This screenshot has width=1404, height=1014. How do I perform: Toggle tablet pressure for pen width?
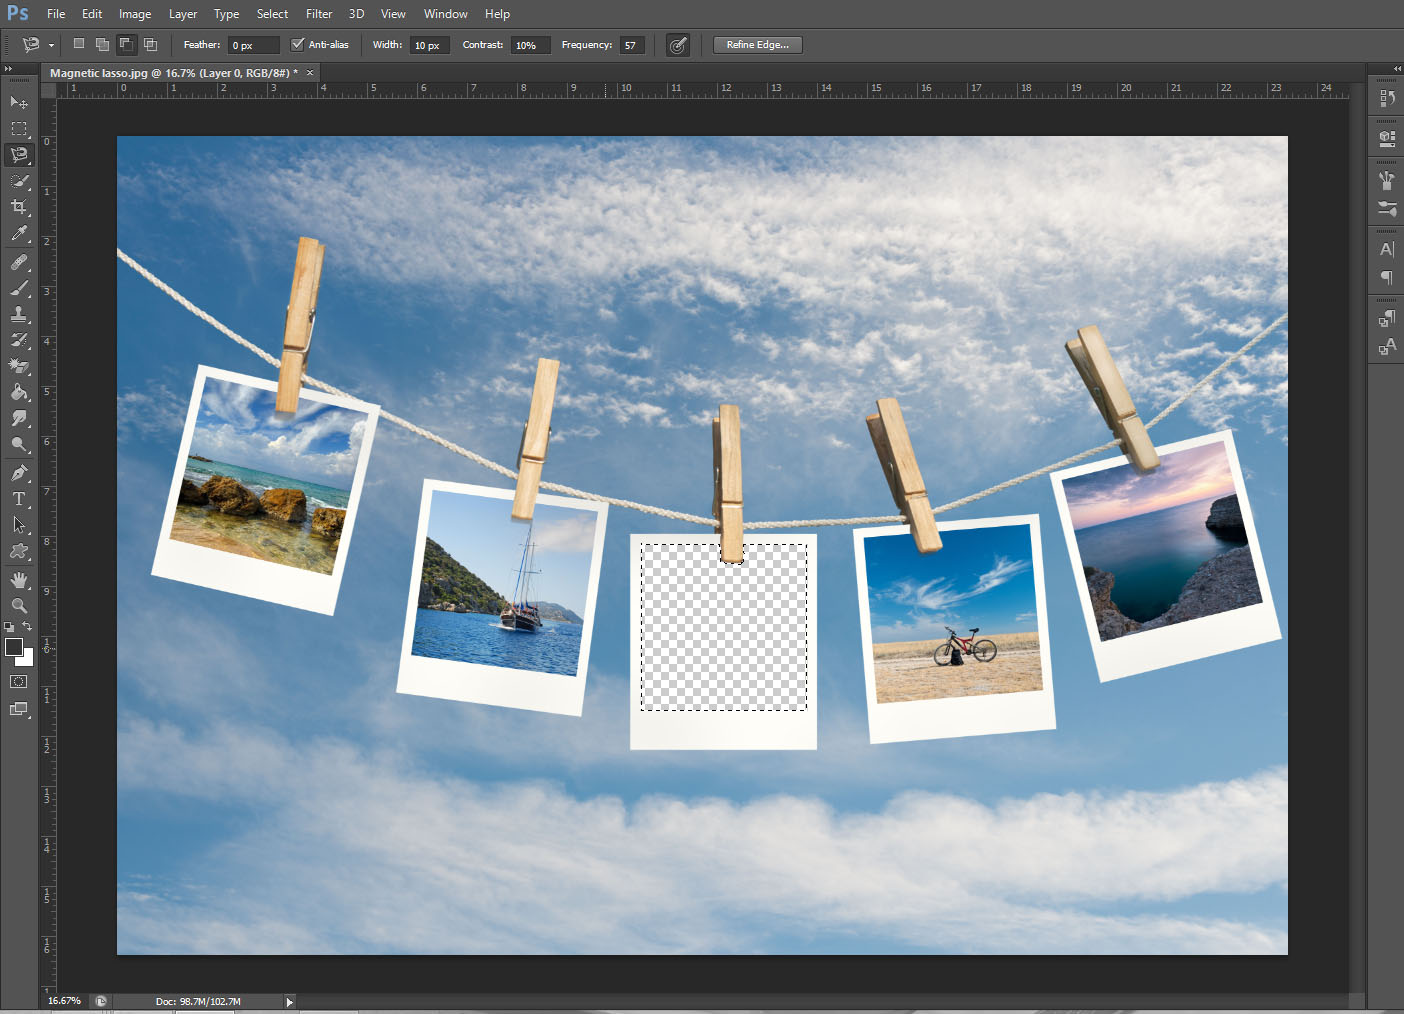pyautogui.click(x=677, y=45)
